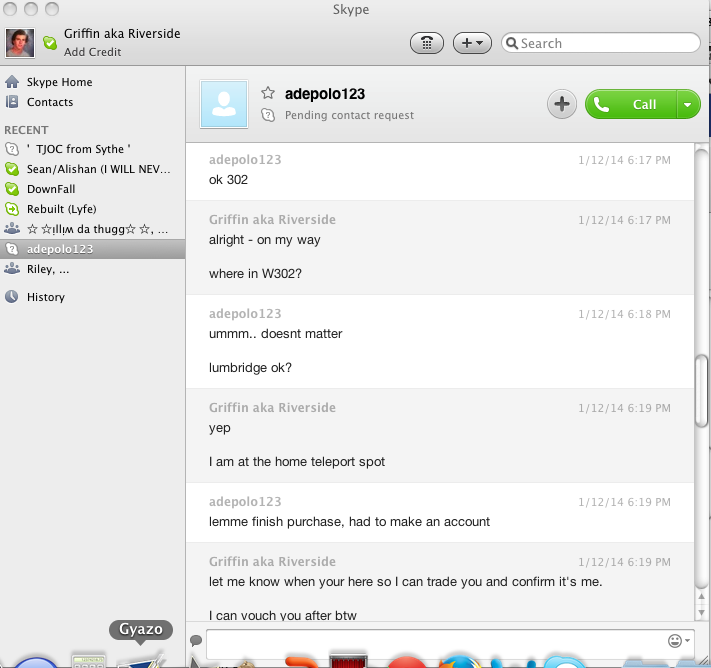Click the 'where in W302?' message

255,274
